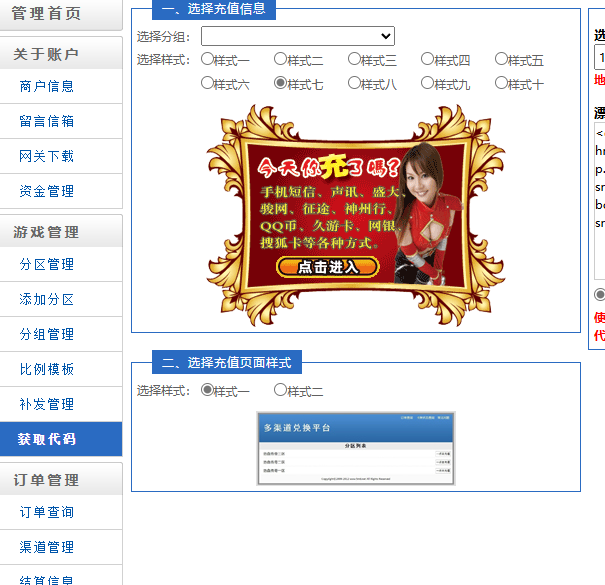The image size is (605, 585).
Task: Open the 选择分组 dropdown list
Action: (297, 36)
